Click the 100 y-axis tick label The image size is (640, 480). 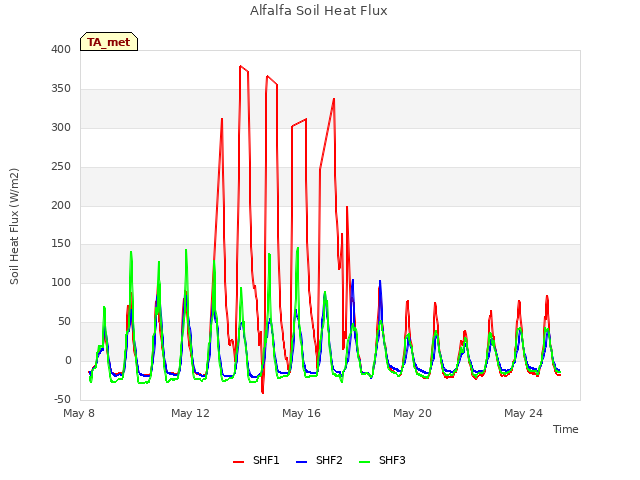pyautogui.click(x=61, y=282)
